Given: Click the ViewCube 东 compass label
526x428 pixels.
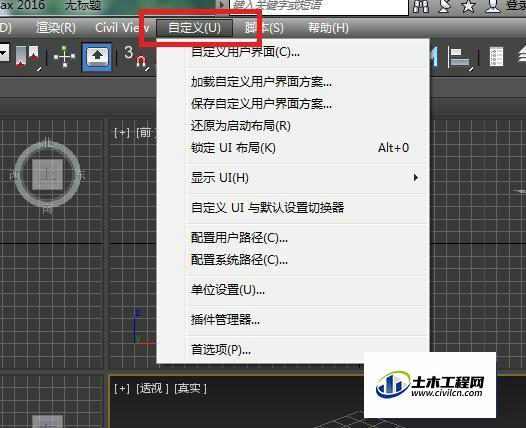Looking at the screenshot, I should coord(80,175).
